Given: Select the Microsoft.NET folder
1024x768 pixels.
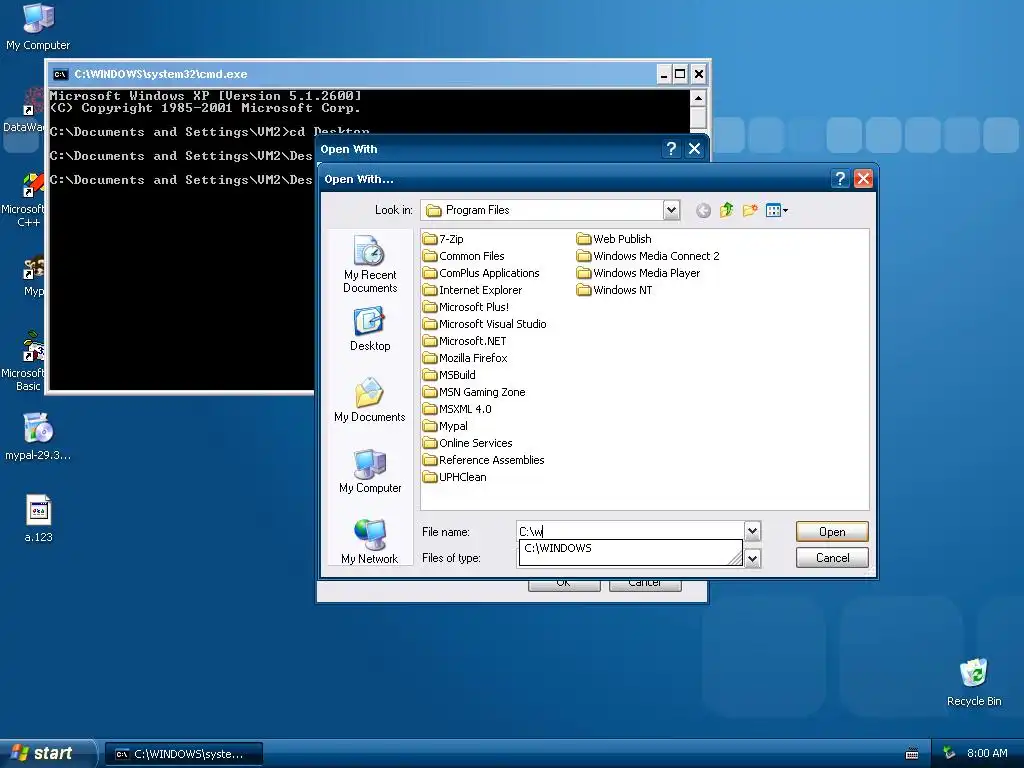Looking at the screenshot, I should click(x=465, y=341).
